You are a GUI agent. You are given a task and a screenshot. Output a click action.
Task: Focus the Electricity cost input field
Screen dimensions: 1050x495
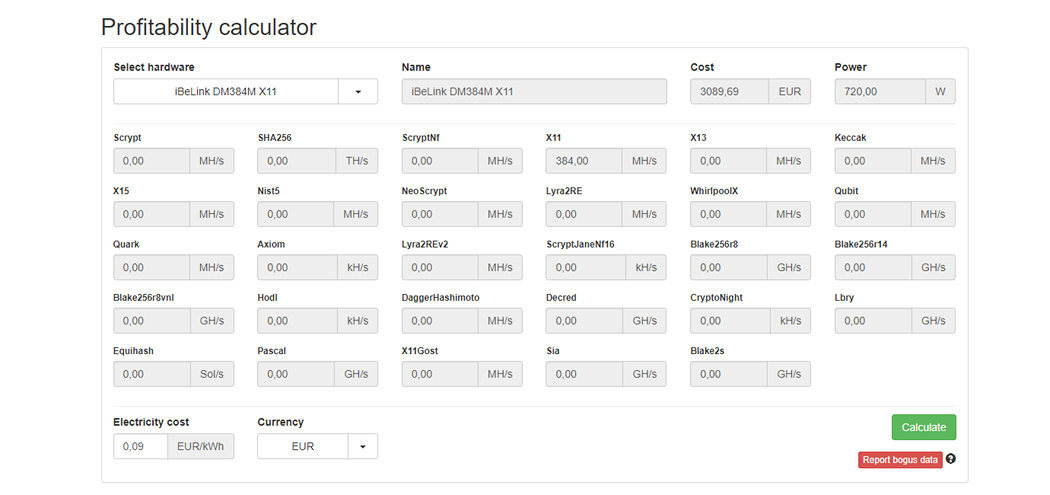click(x=140, y=446)
